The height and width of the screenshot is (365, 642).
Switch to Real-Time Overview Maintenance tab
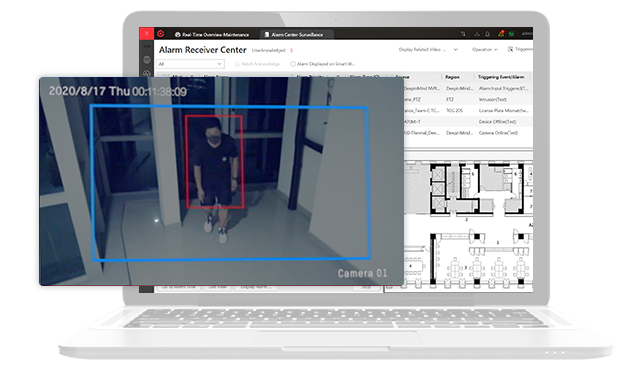212,34
